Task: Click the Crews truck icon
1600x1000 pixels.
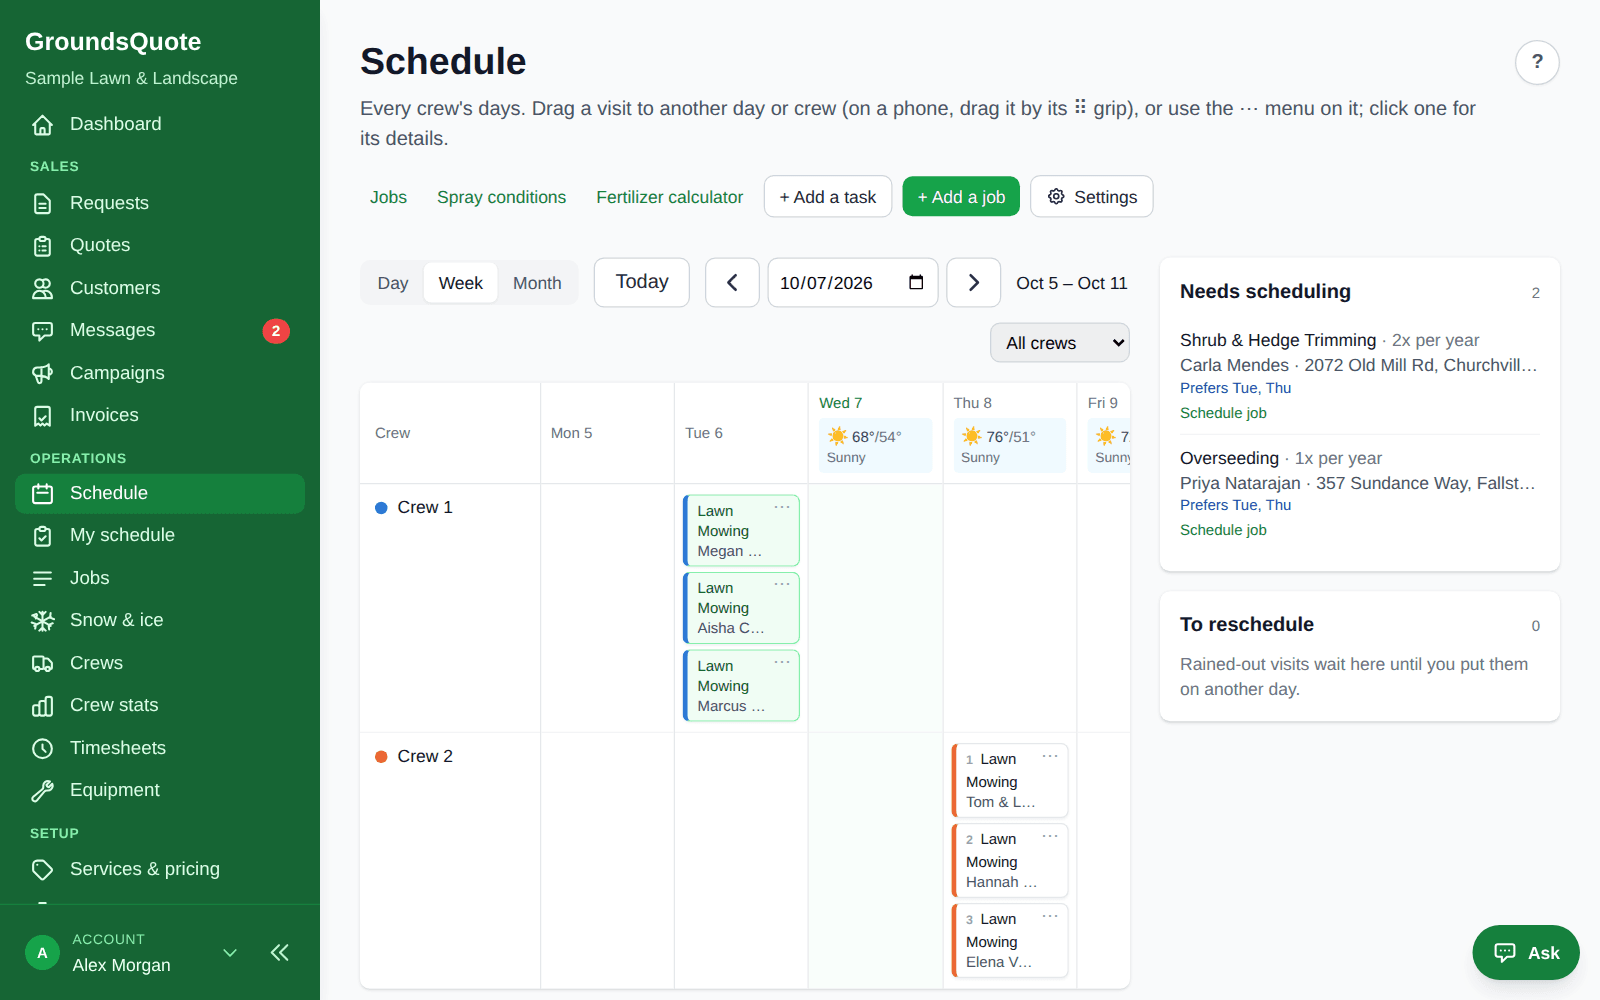Action: pyautogui.click(x=42, y=664)
